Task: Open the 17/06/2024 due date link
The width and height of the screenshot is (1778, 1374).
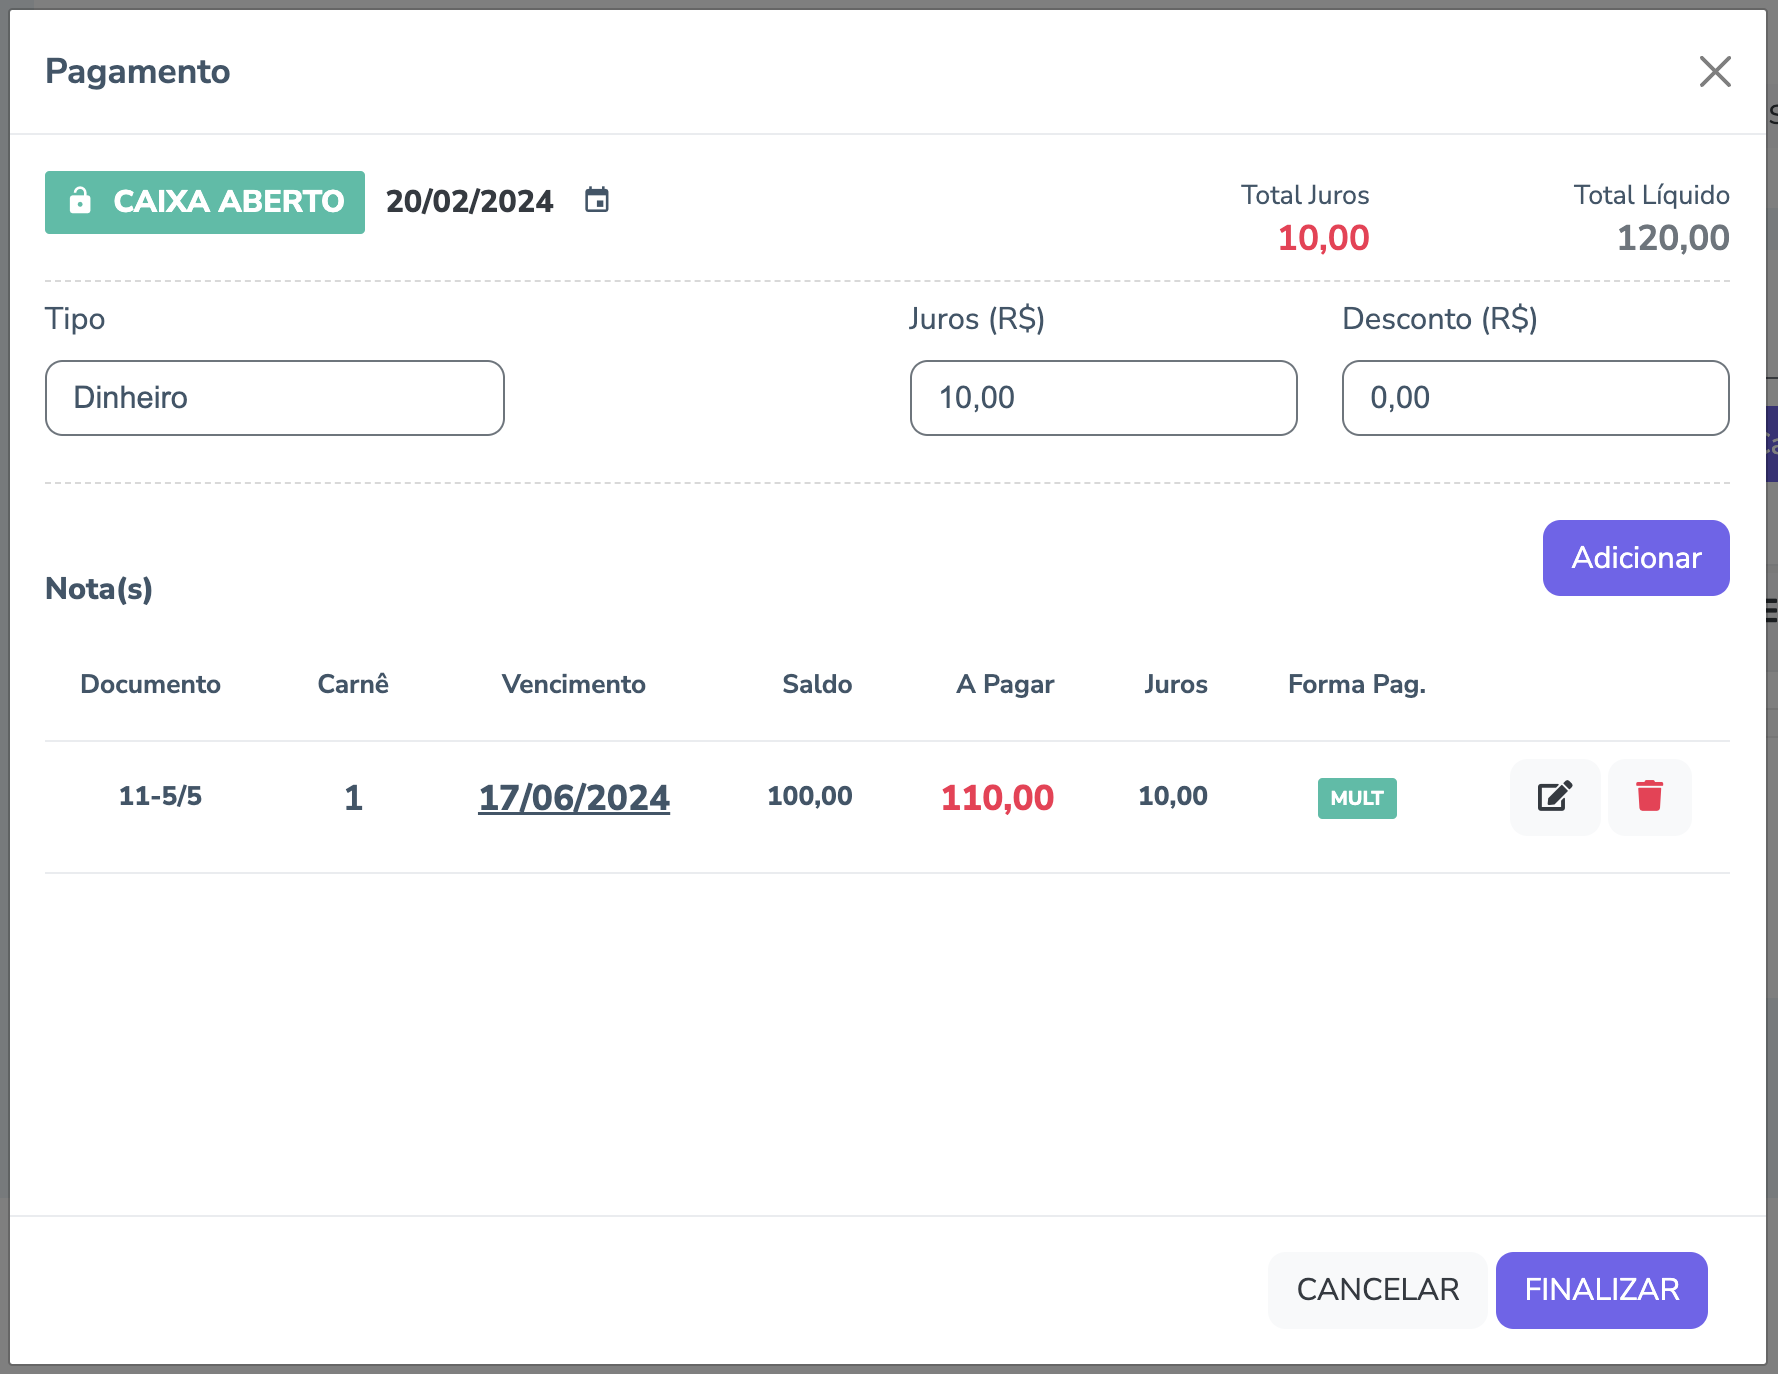Action: coord(574,798)
